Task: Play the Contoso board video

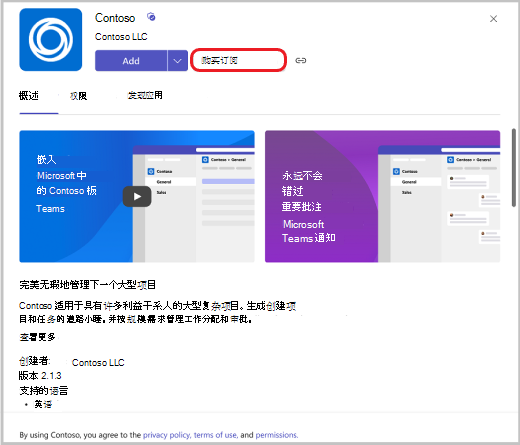Action: tap(137, 197)
